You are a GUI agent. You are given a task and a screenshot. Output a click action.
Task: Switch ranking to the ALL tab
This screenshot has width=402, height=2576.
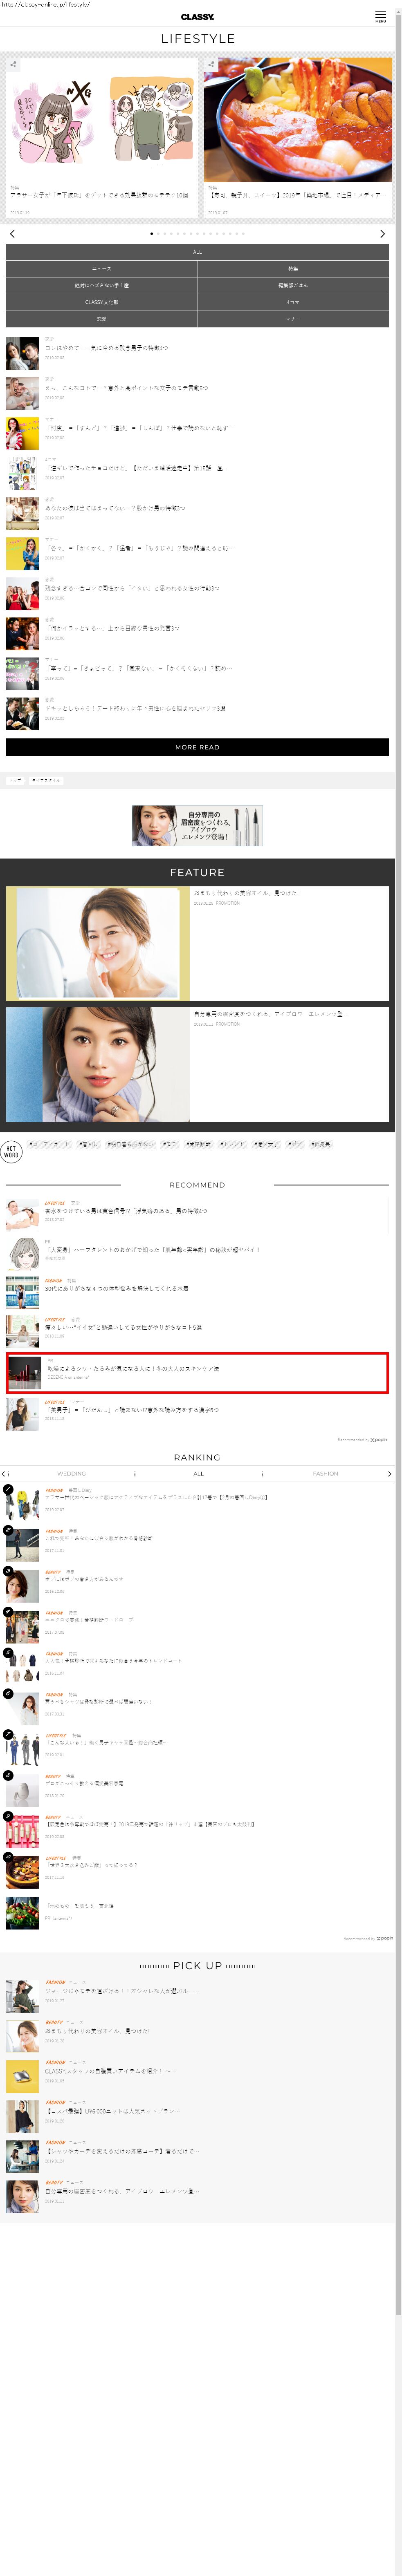(x=198, y=1473)
